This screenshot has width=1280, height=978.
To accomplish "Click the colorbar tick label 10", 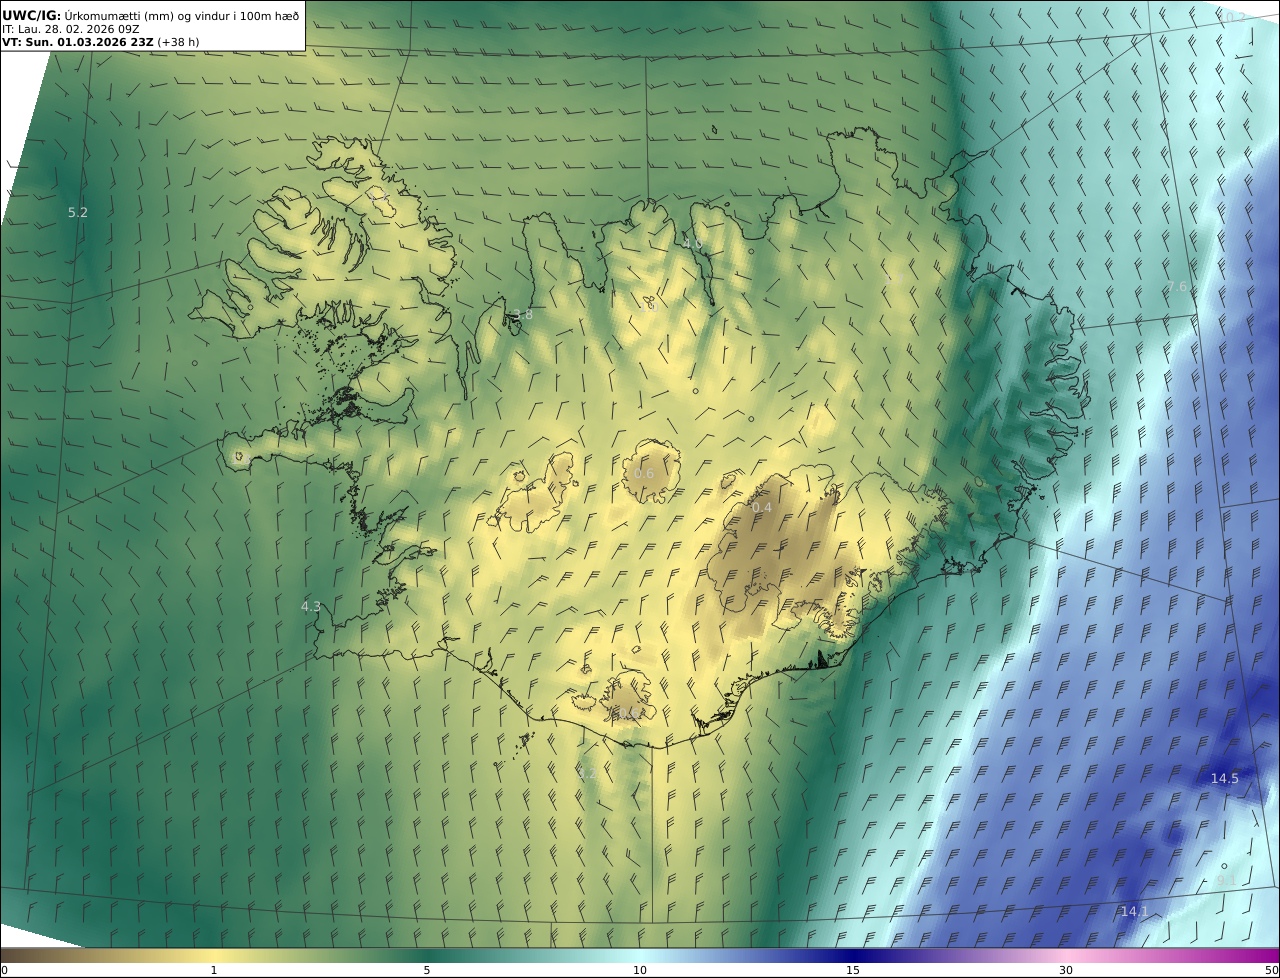I will pos(640,970).
